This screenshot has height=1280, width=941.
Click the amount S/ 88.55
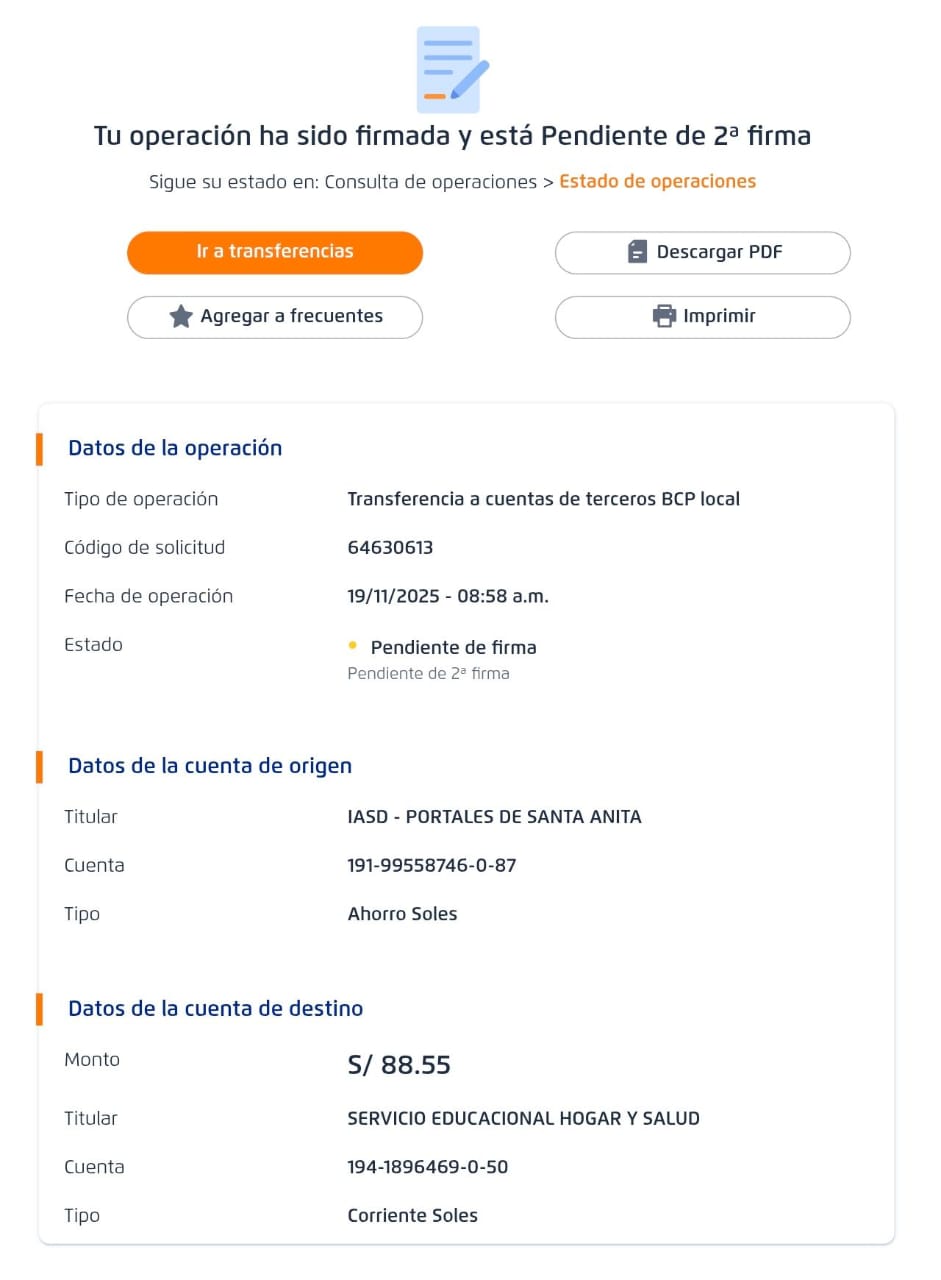click(399, 1065)
